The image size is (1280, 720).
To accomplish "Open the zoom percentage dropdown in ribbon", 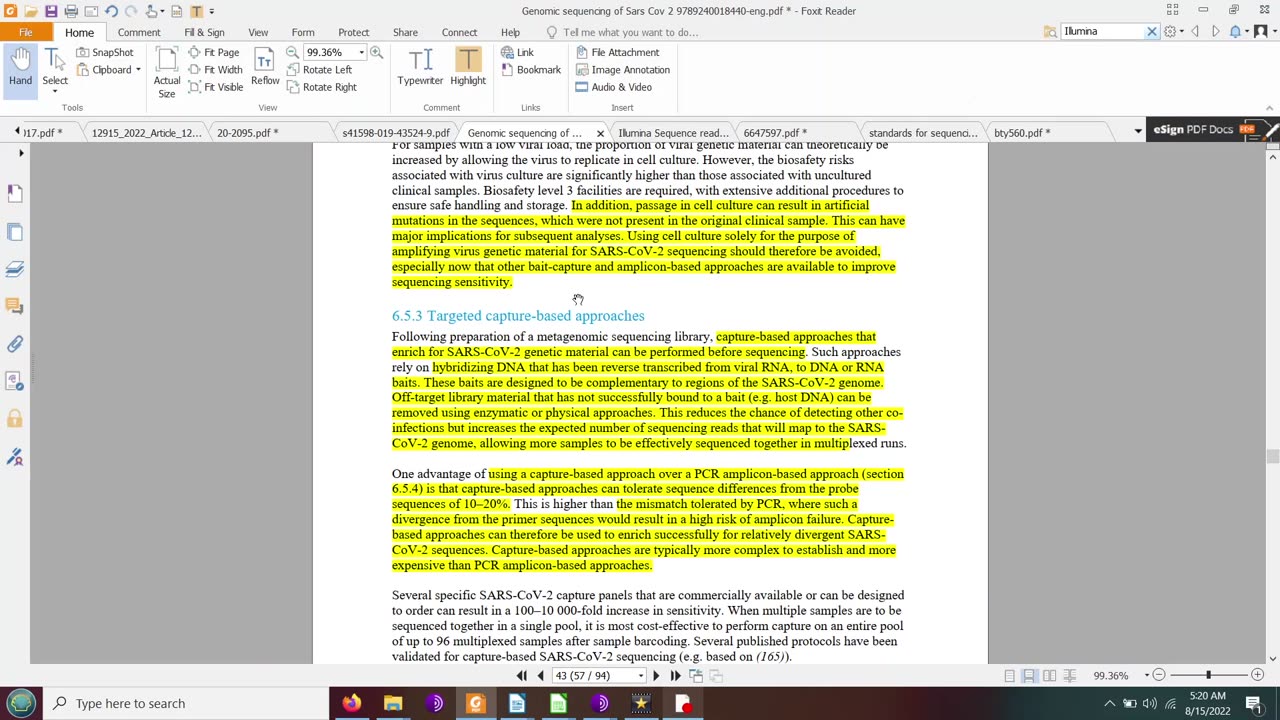I will point(361,52).
